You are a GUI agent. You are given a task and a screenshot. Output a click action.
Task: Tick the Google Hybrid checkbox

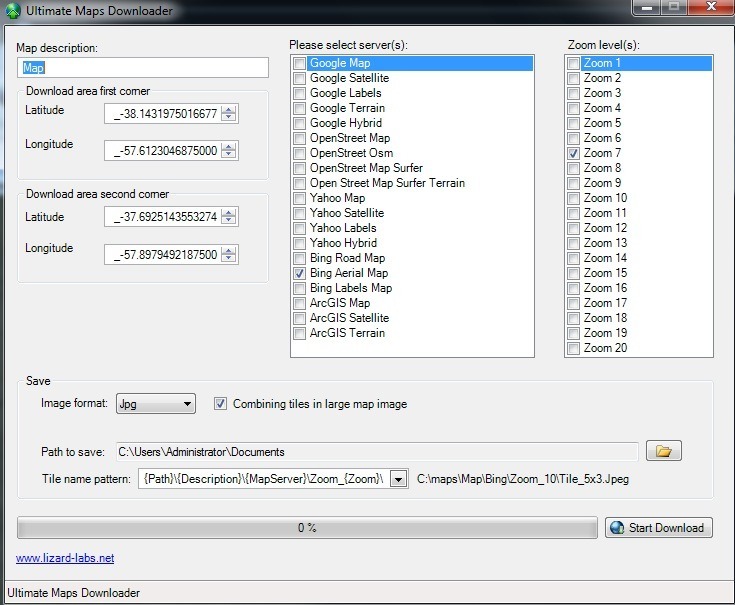299,123
